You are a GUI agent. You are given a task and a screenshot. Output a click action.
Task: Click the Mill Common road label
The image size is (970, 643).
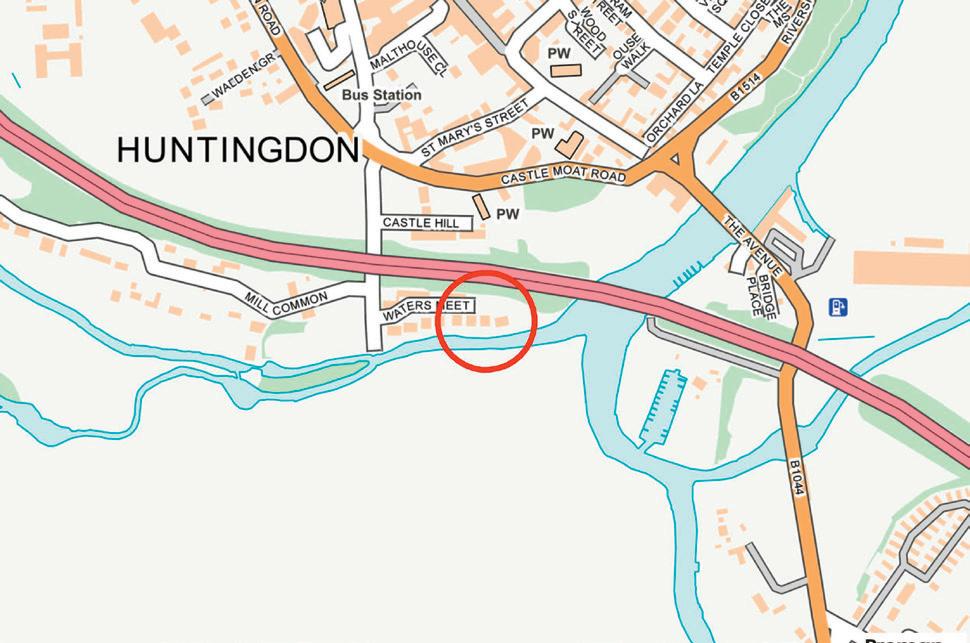tap(286, 303)
